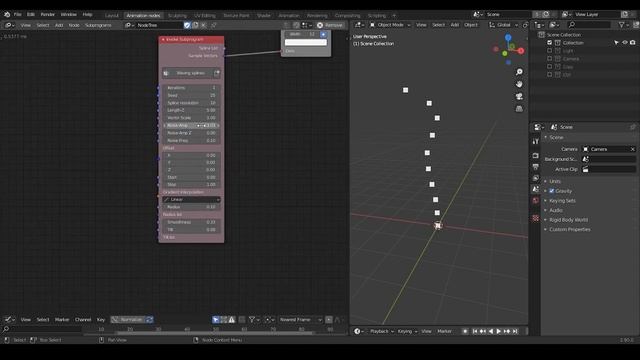Toggle Collection visibility eye icon
Image resolution: width=640 pixels, height=360 pixels.
coord(624,42)
